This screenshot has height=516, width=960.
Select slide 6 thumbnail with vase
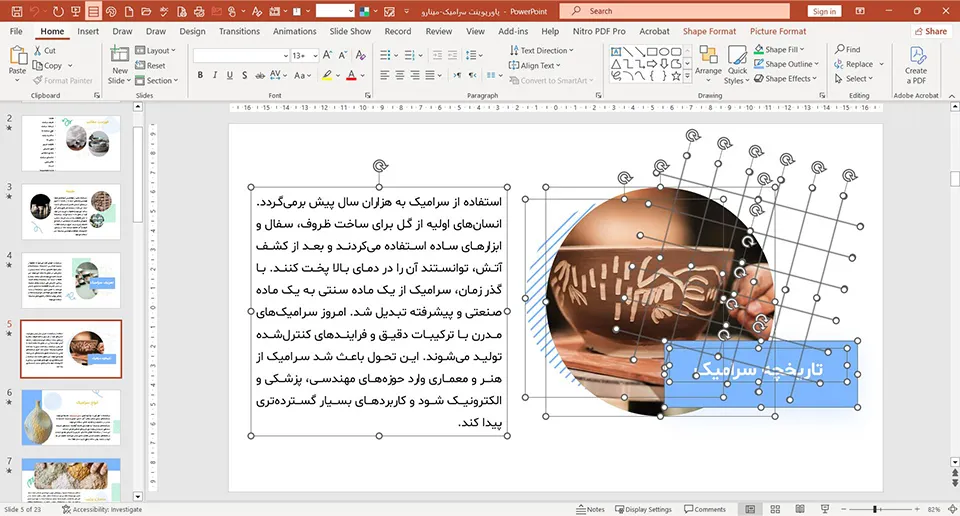click(71, 417)
